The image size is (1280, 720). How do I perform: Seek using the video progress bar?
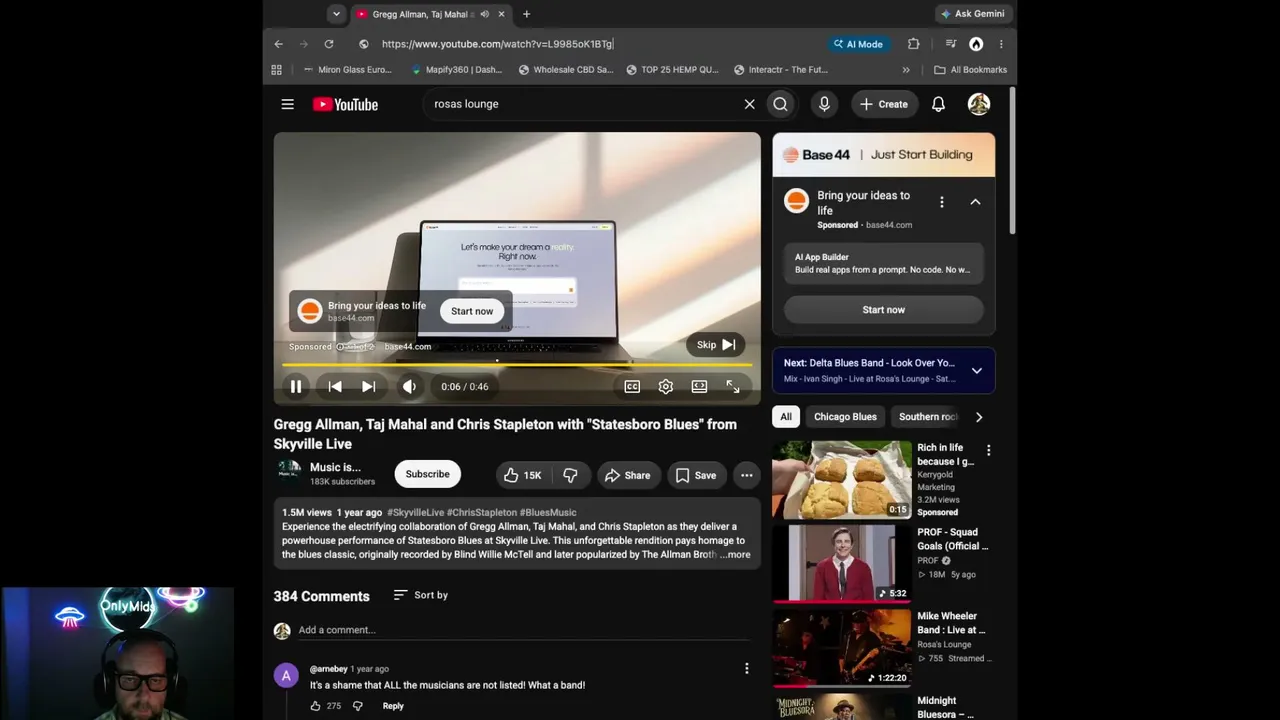(517, 365)
